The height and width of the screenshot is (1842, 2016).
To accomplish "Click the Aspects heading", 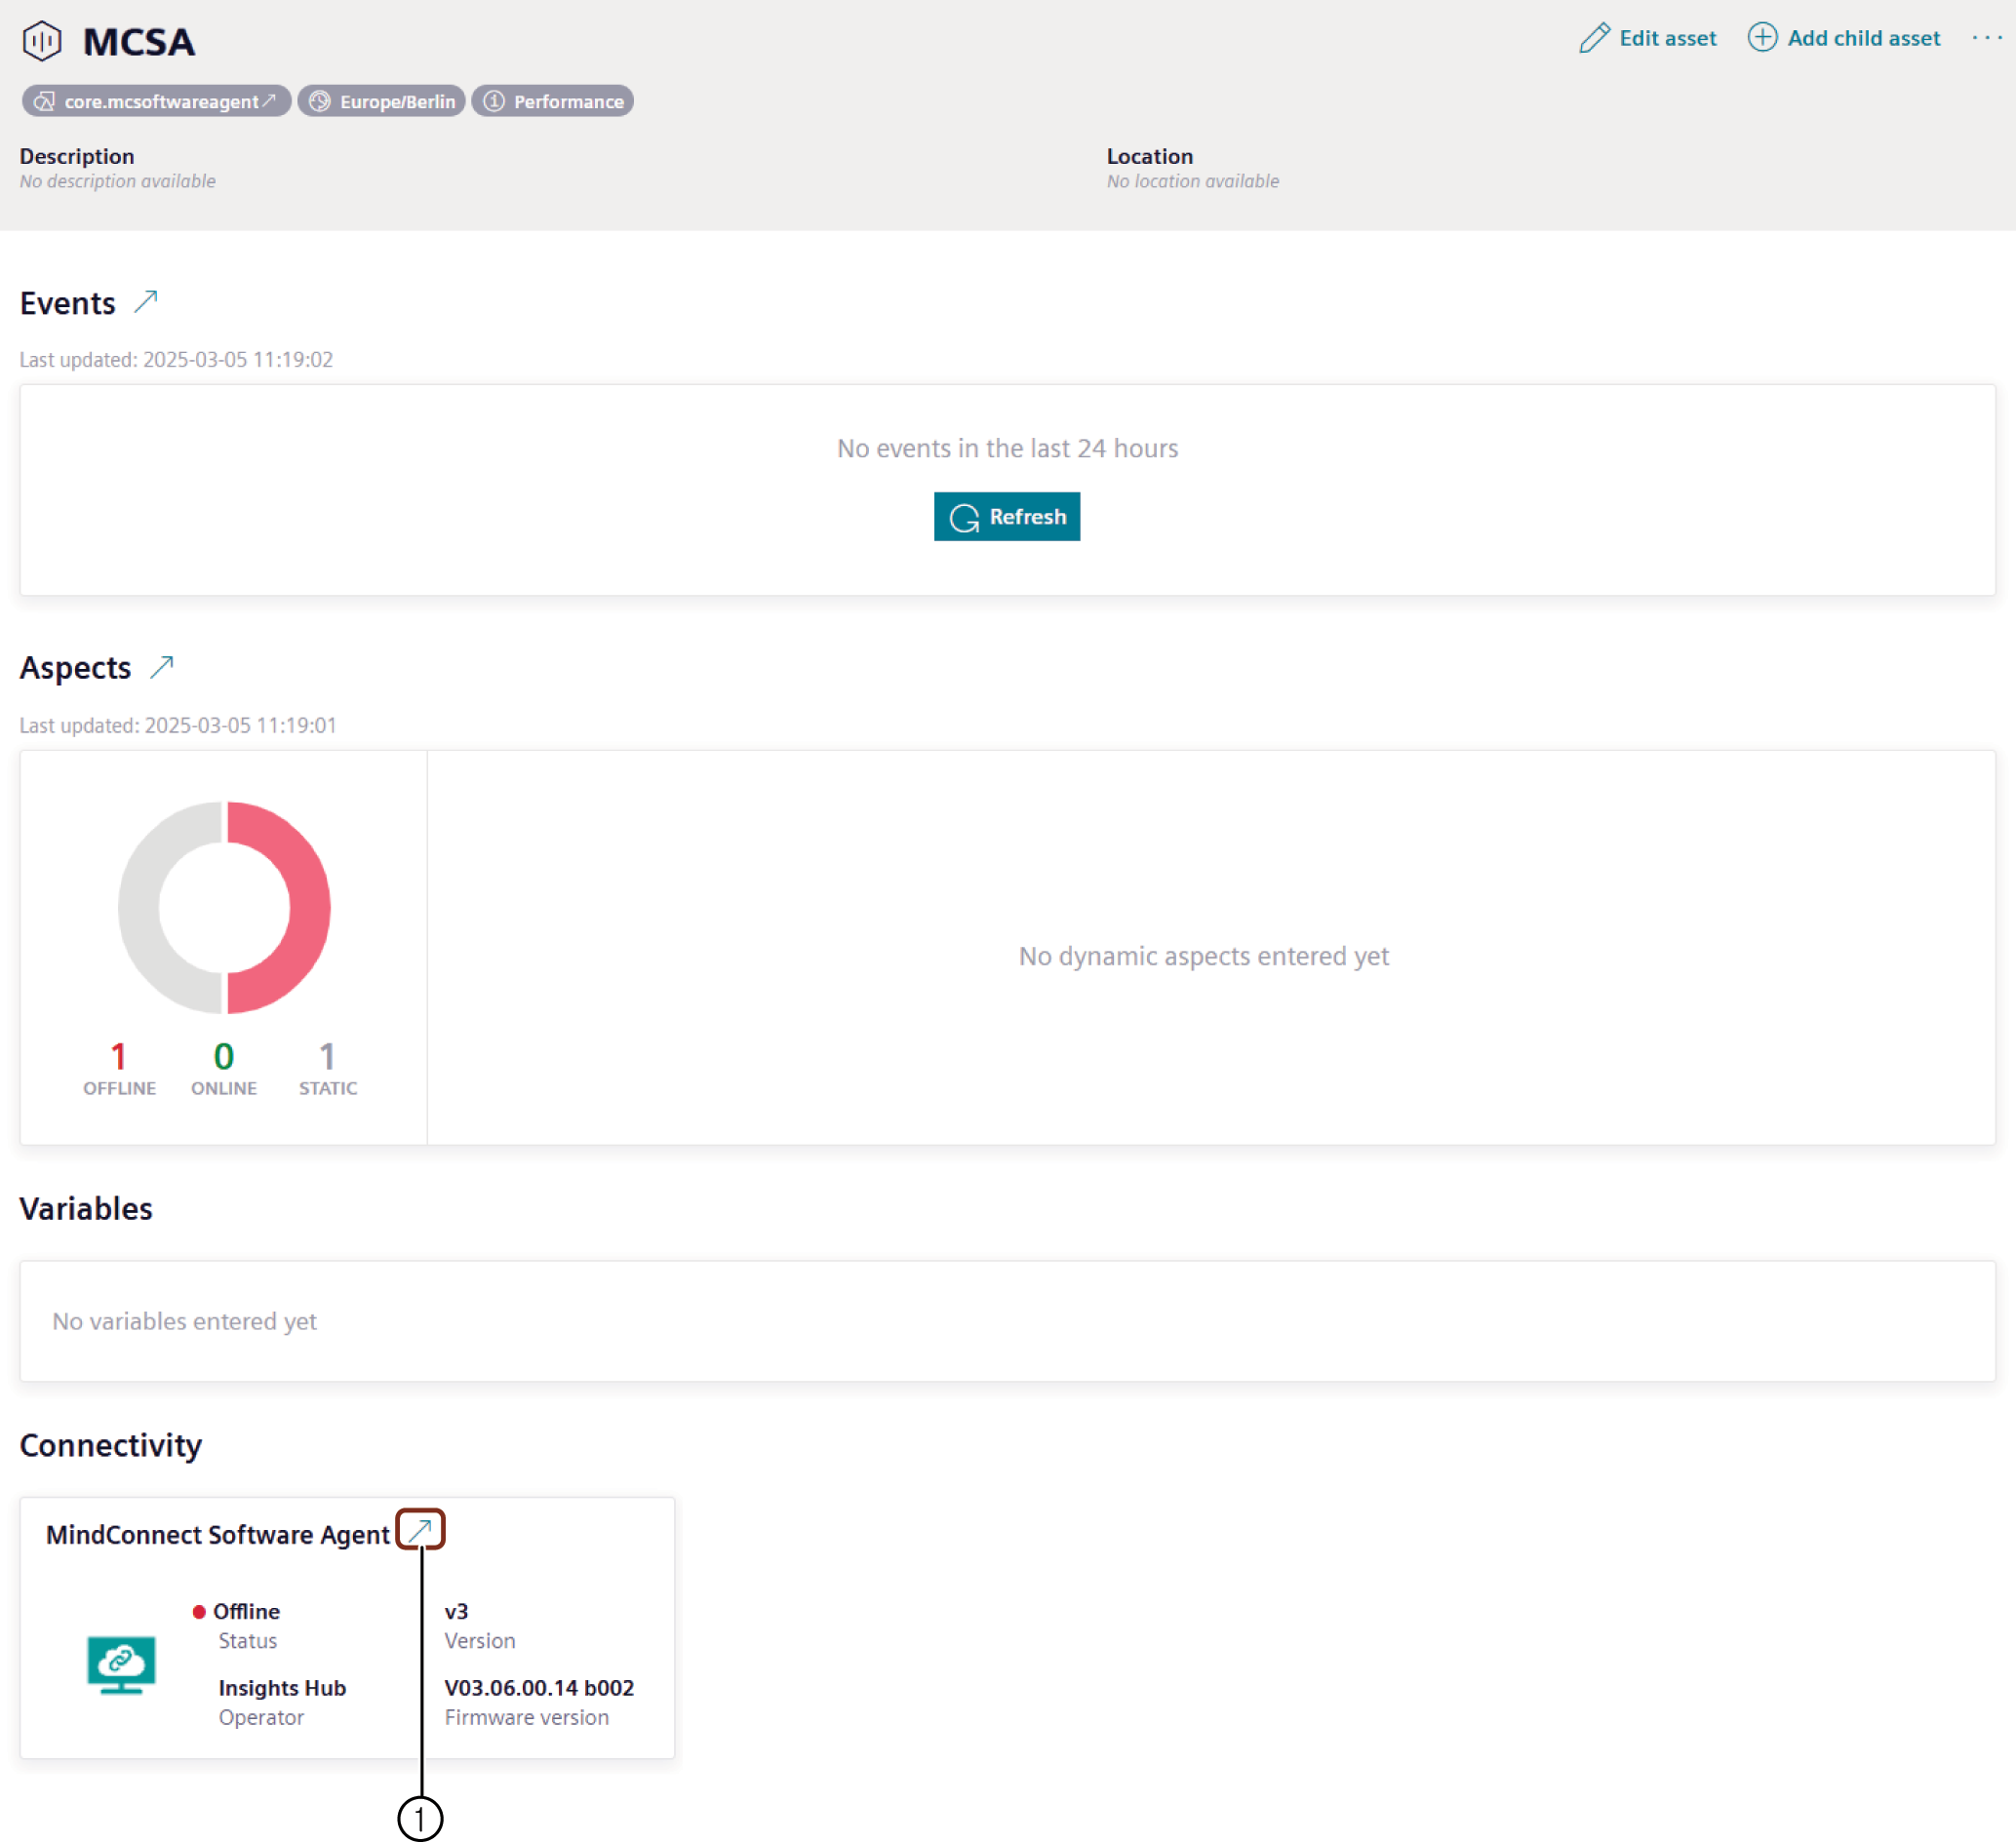I will 76,667.
